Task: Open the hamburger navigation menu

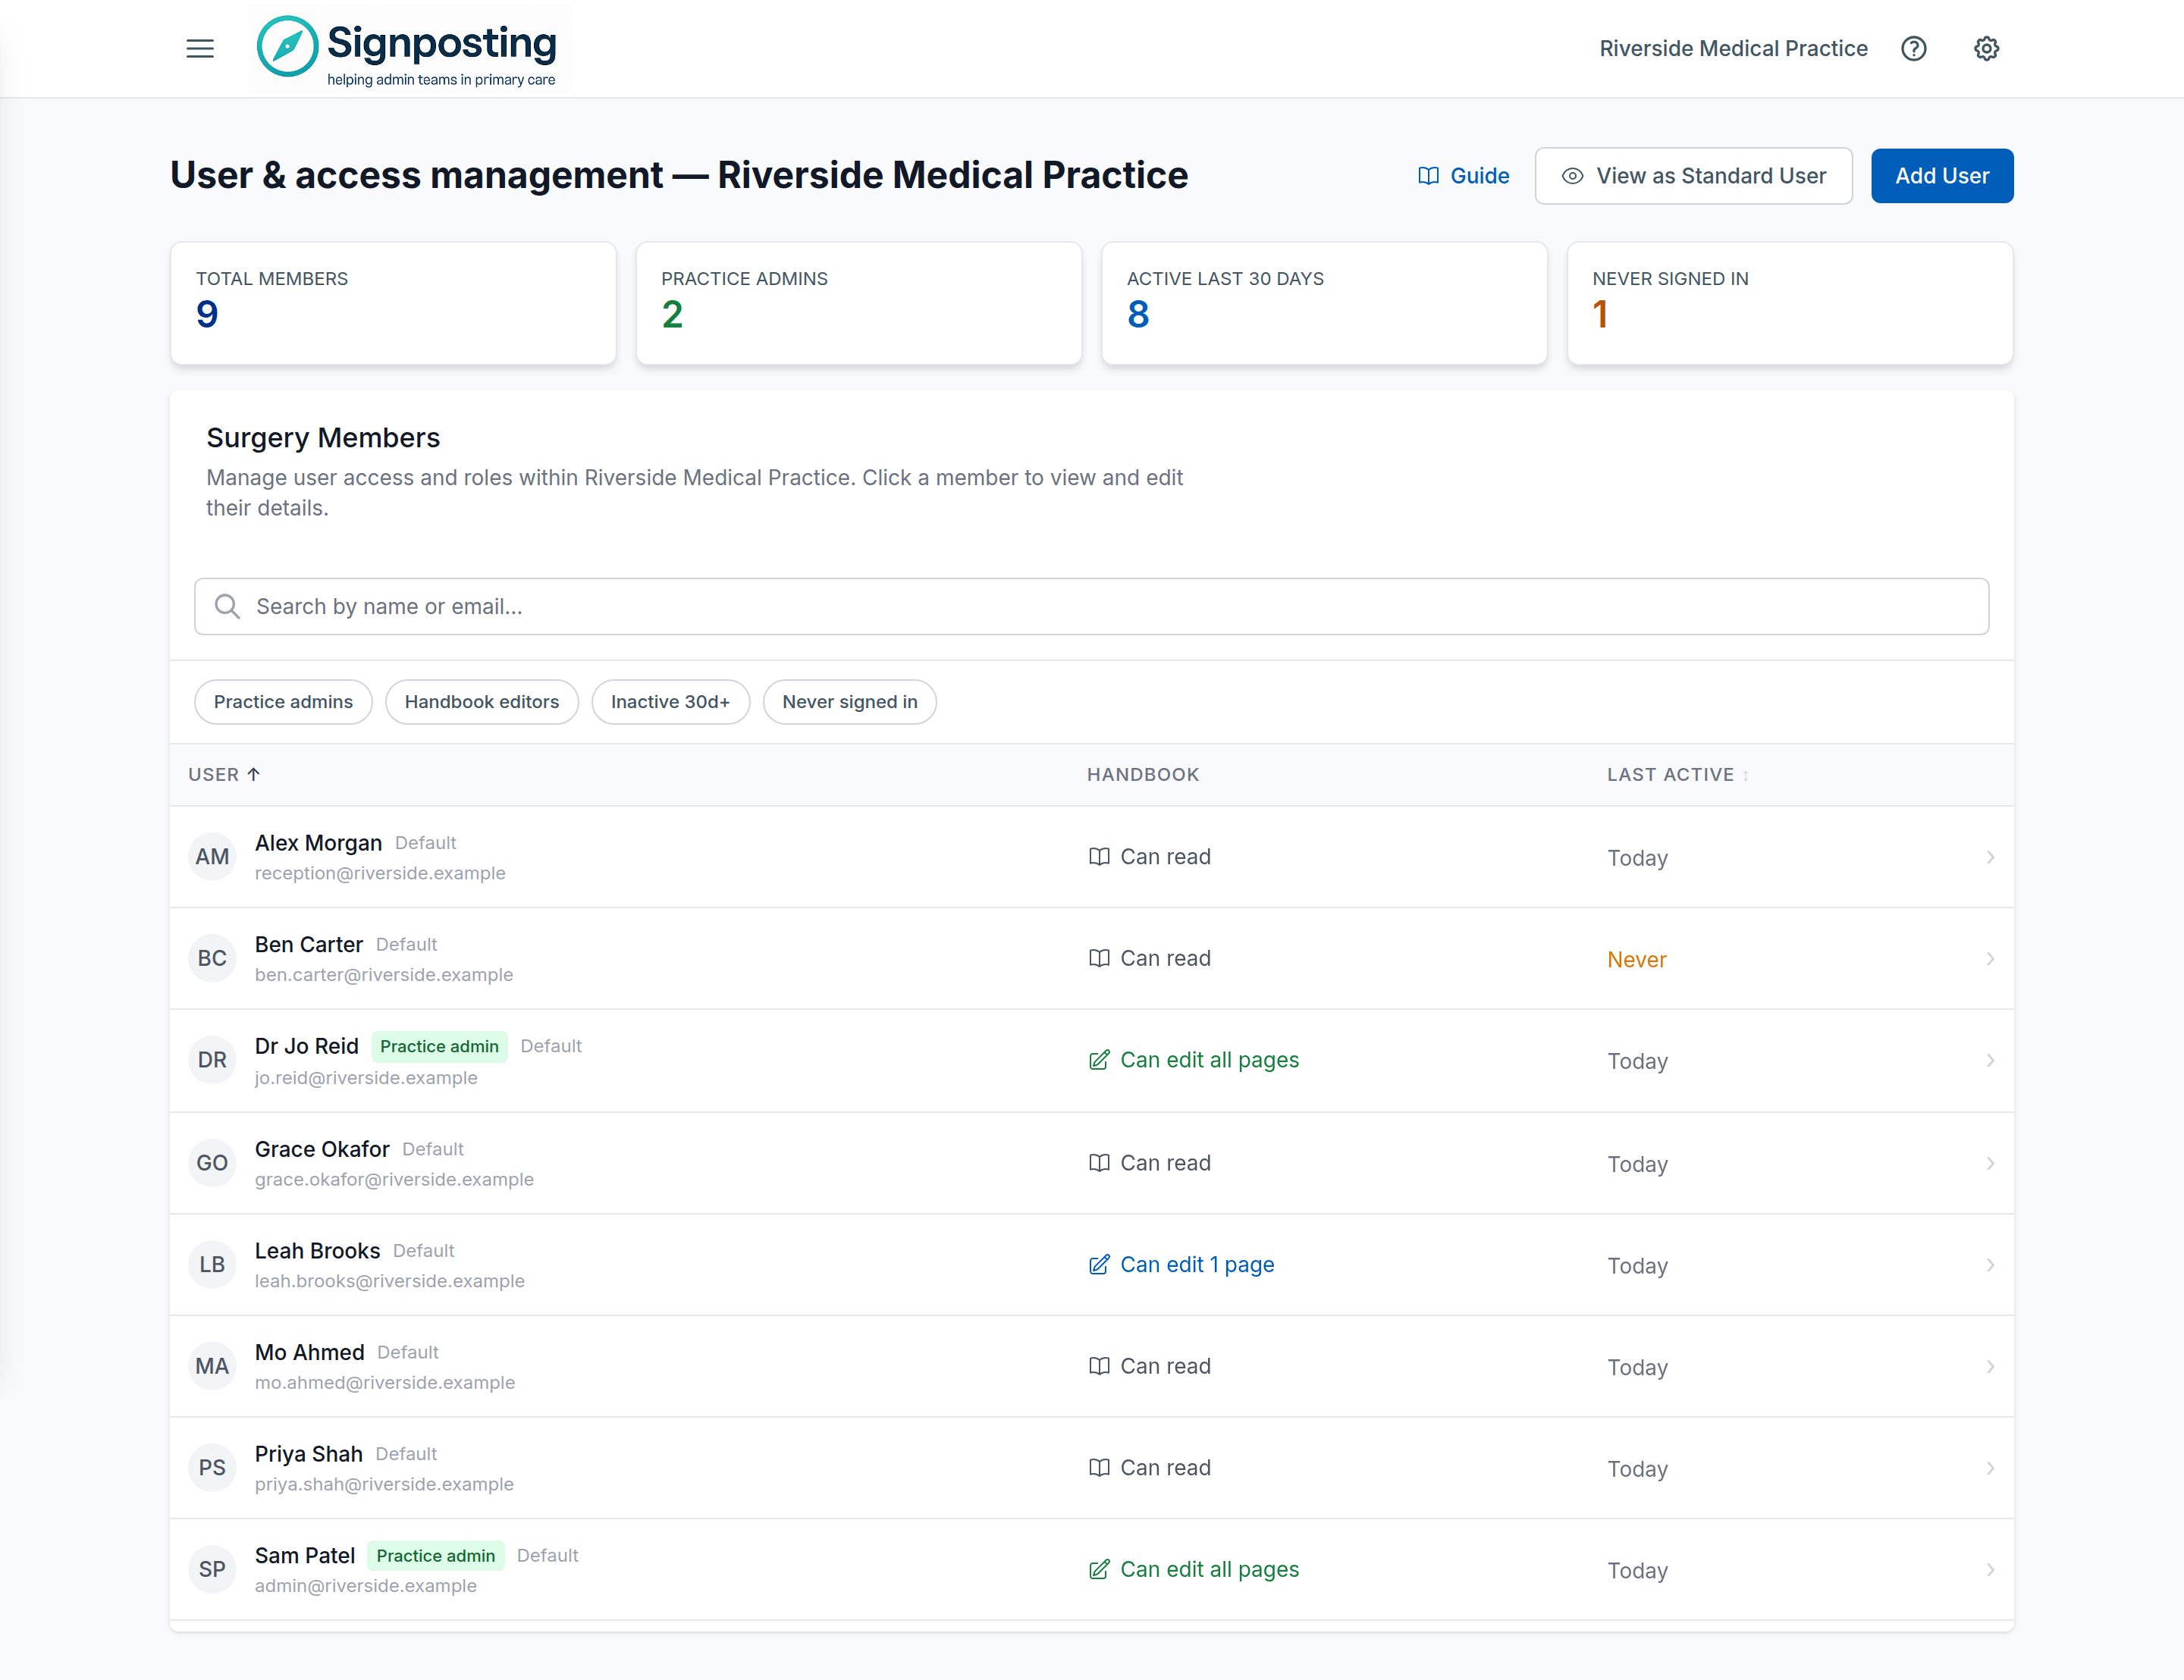Action: point(200,48)
